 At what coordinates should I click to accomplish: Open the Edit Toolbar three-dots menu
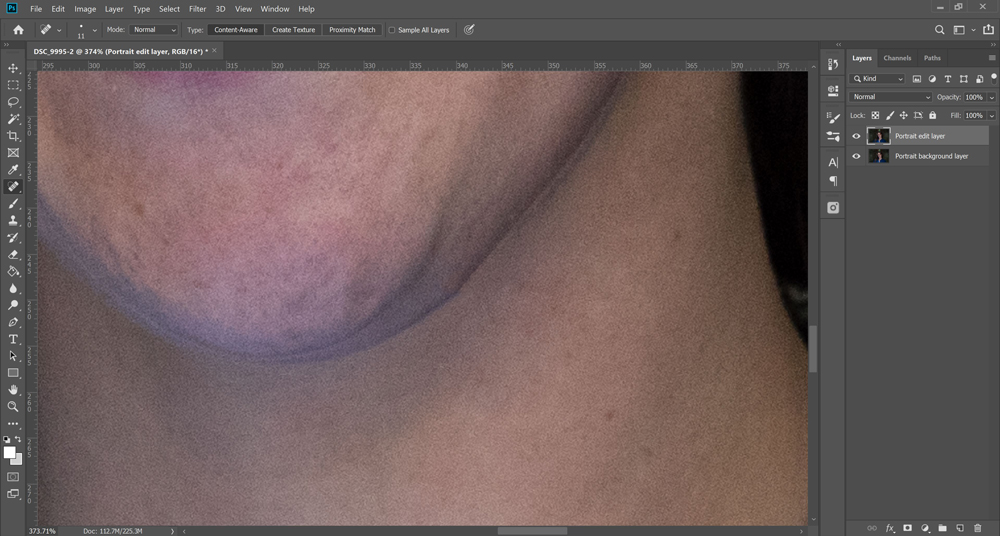click(13, 424)
